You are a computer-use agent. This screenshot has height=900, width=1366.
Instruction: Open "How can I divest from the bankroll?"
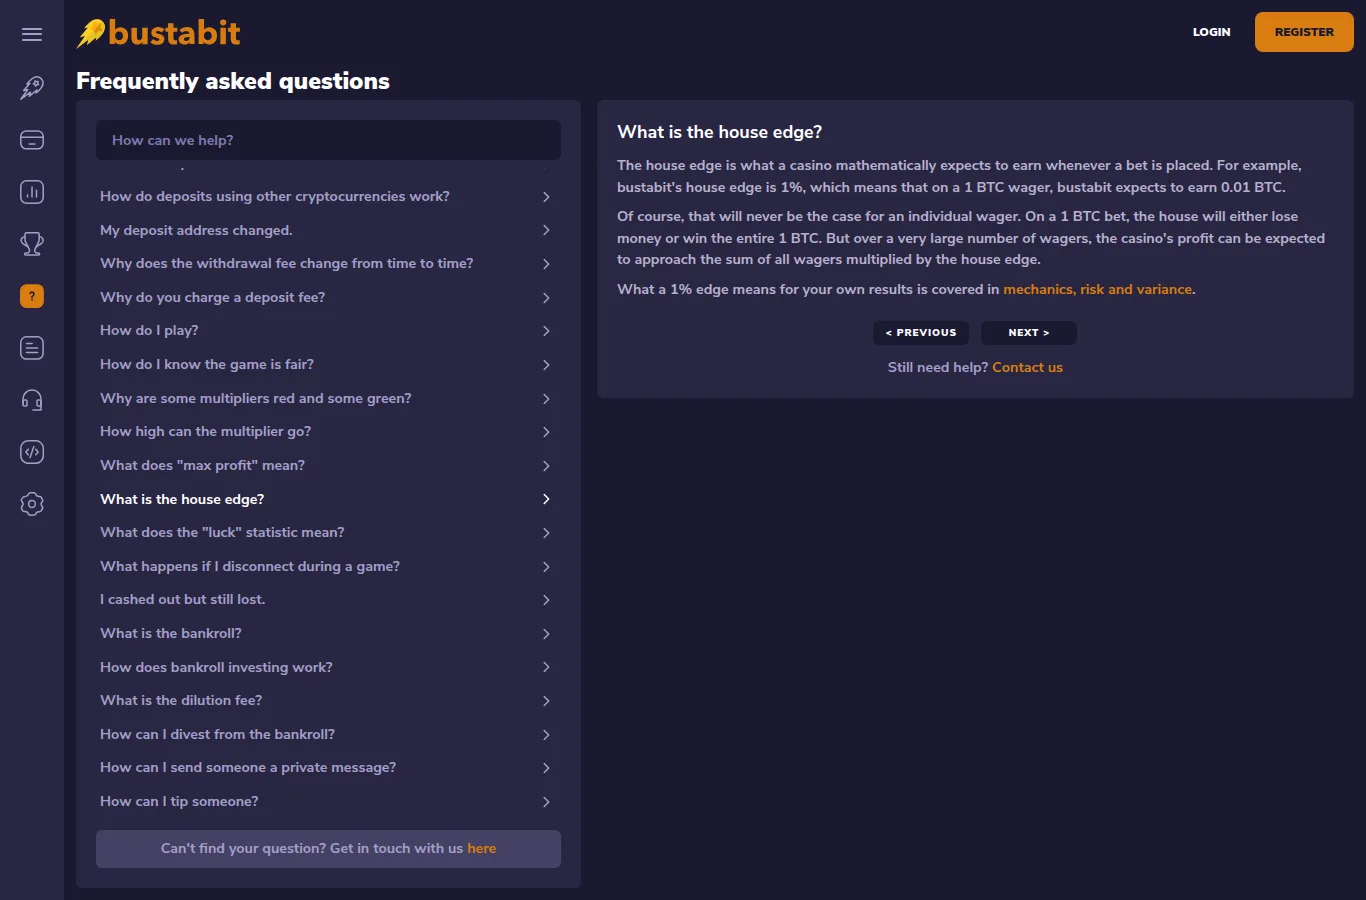[328, 735]
